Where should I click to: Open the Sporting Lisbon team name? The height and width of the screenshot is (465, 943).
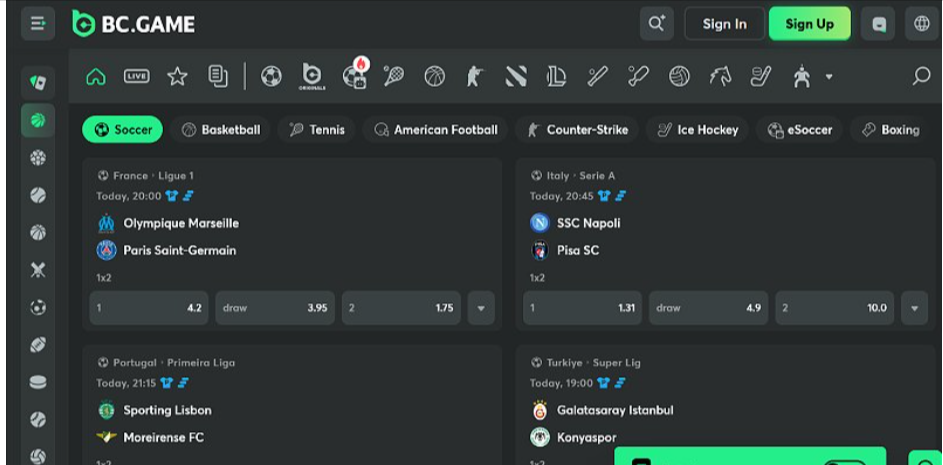coord(167,410)
